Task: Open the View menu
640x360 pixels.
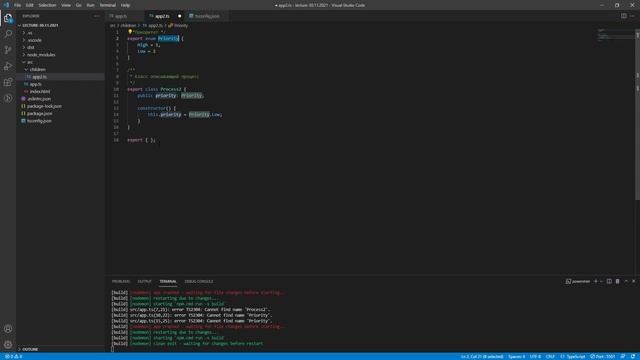Action: [x=66, y=5]
